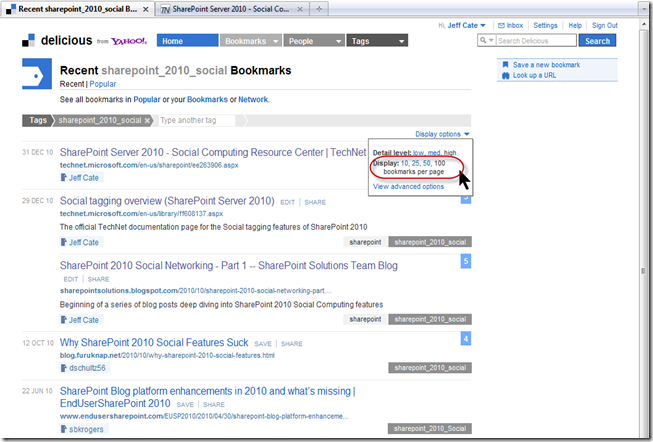Click View advanced options link
This screenshot has height=442, width=653.
408,187
